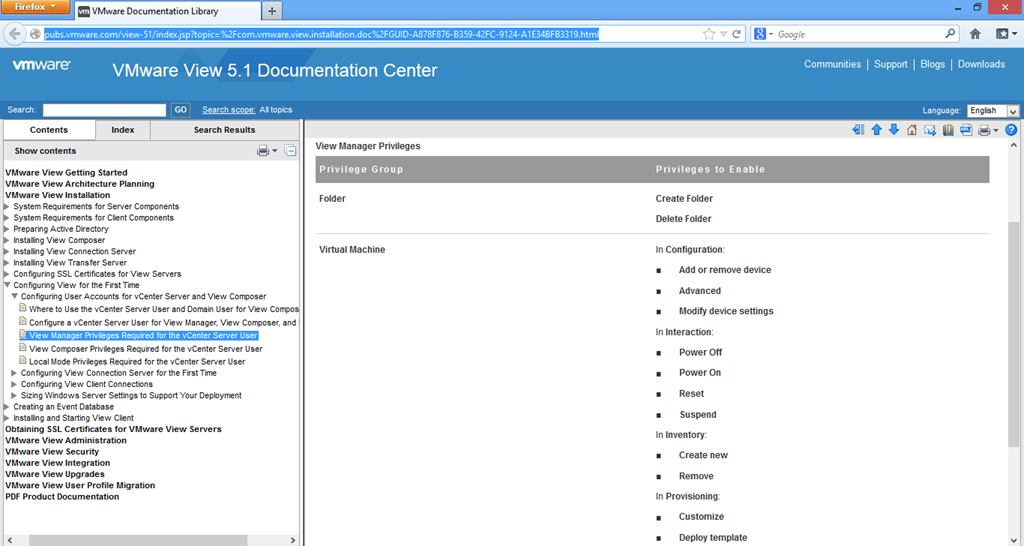
Task: Click the VMware logo
Action: coord(42,65)
